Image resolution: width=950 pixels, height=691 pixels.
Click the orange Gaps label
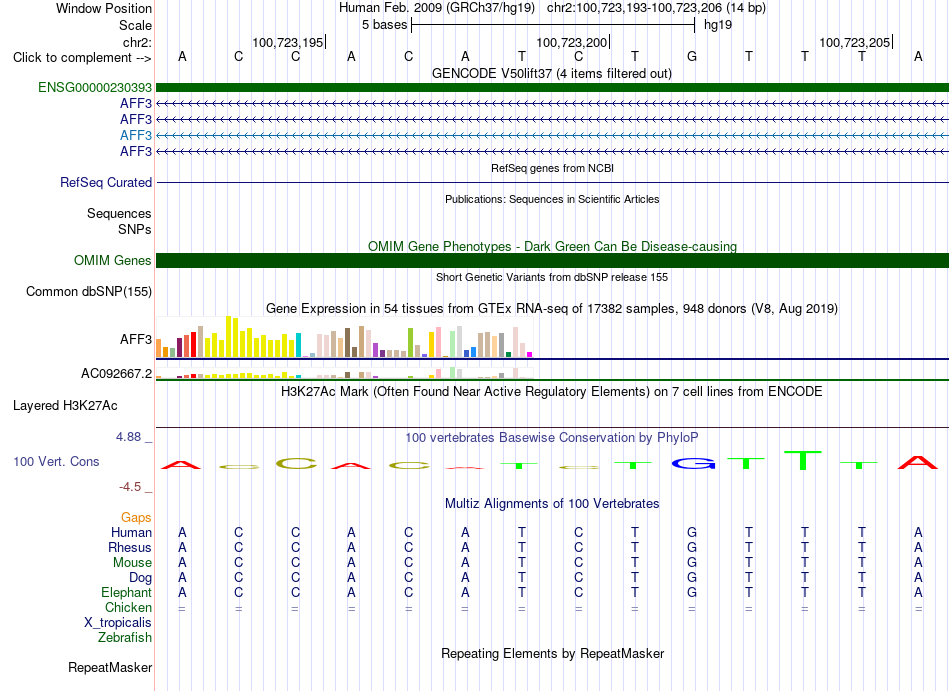(136, 517)
